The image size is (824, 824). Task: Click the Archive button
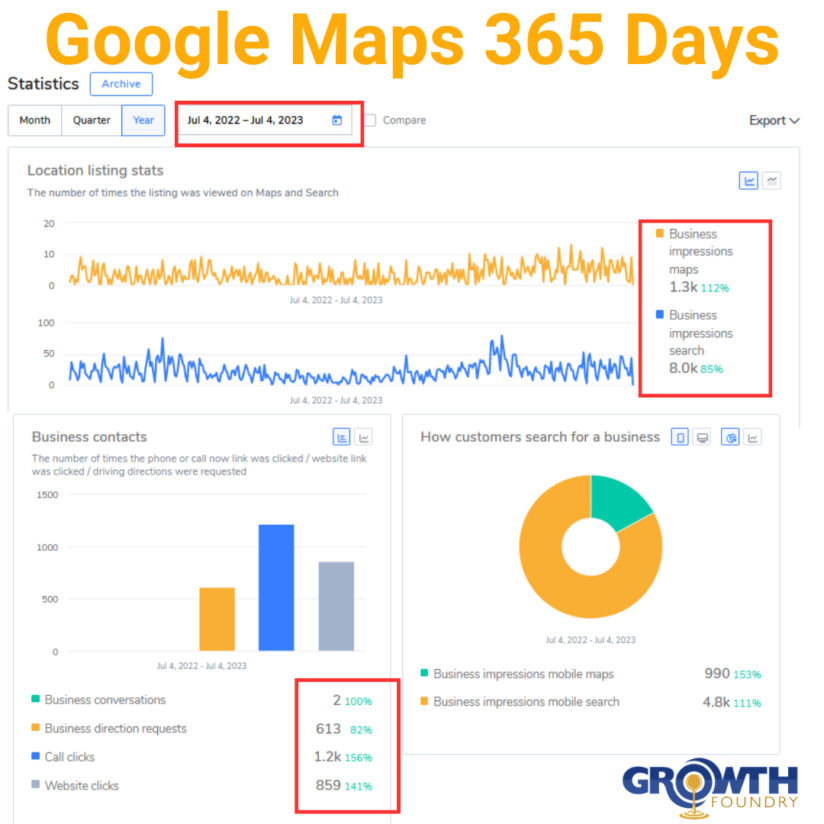pos(120,84)
